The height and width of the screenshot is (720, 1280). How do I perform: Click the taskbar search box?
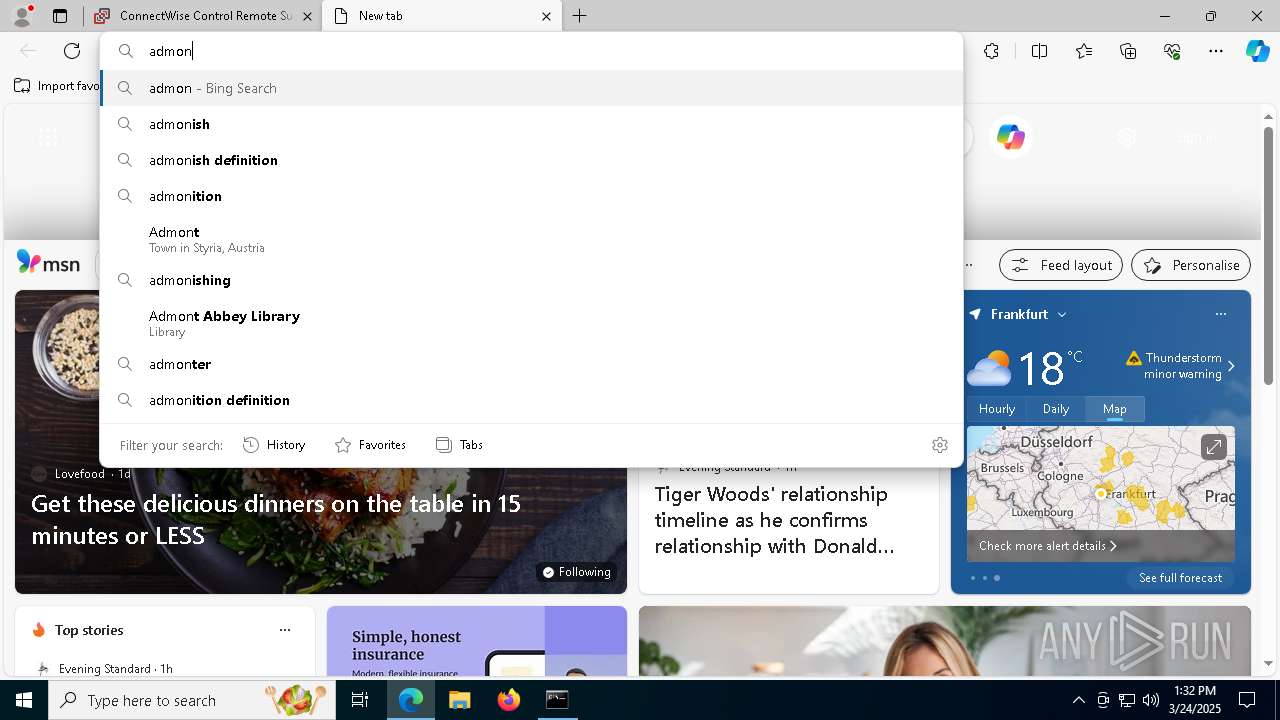[x=194, y=700]
